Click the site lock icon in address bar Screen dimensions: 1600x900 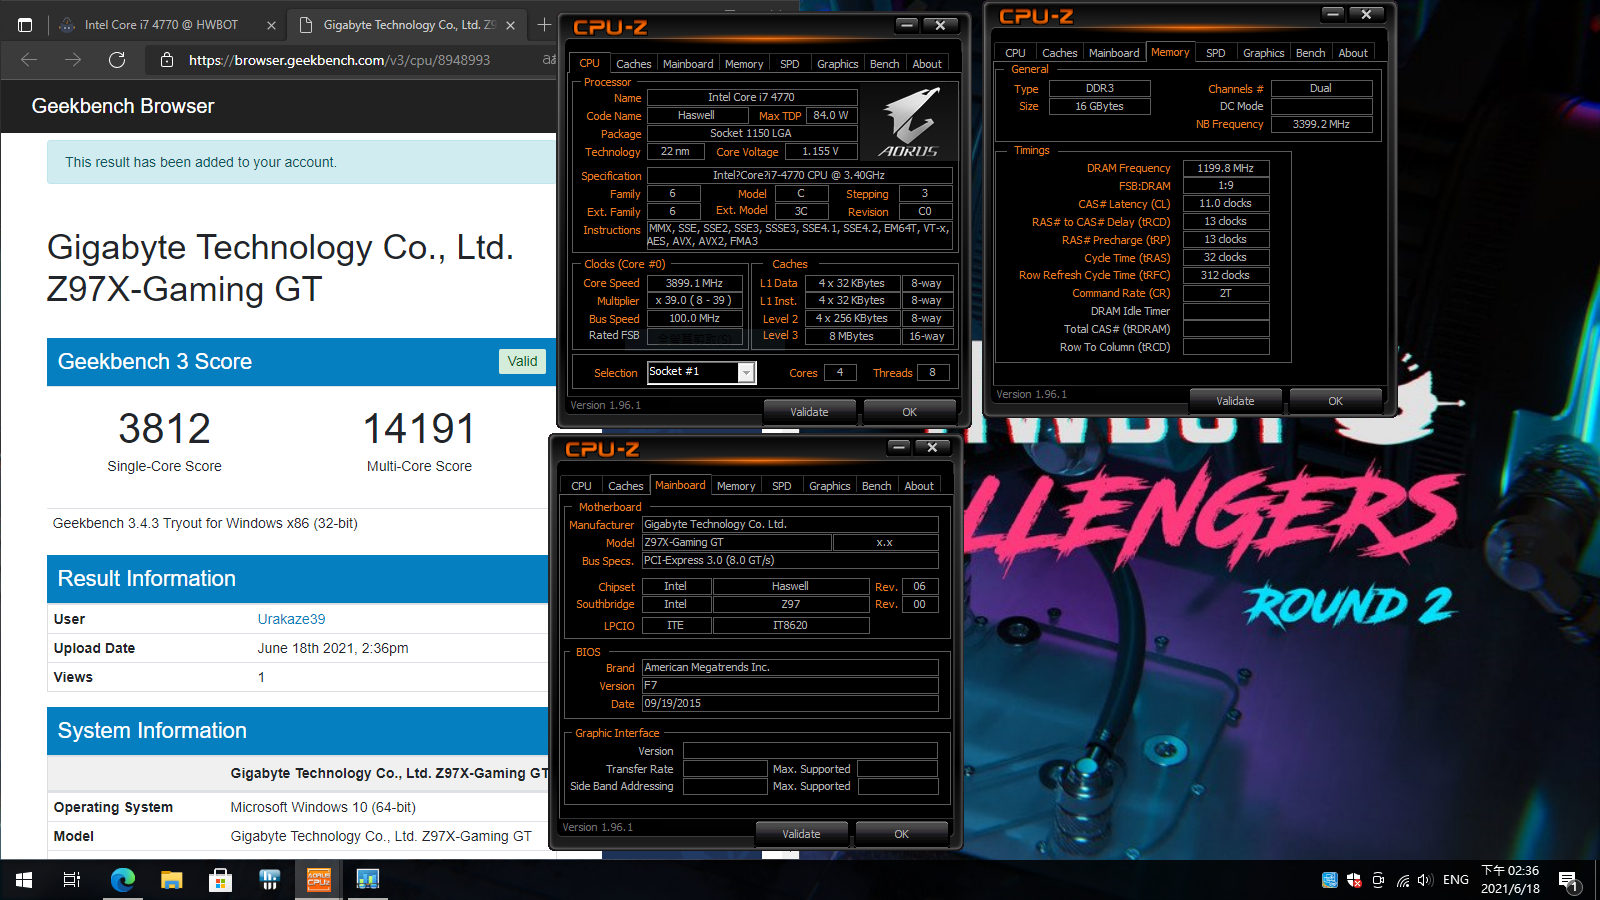[x=167, y=60]
